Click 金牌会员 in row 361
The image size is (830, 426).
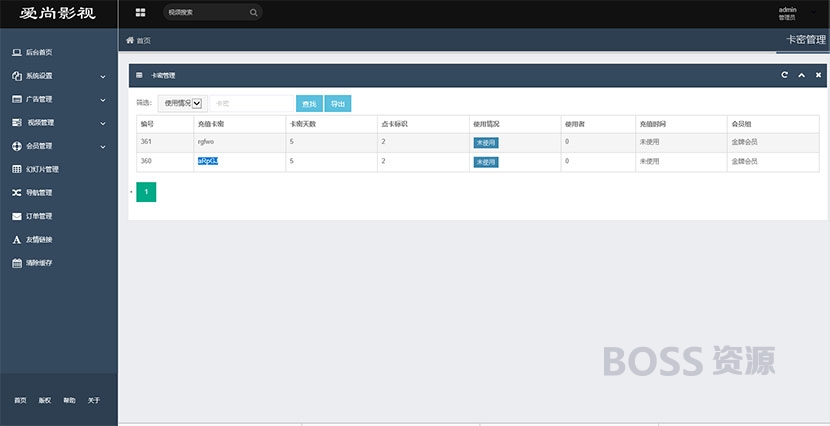pyautogui.click(x=745, y=142)
